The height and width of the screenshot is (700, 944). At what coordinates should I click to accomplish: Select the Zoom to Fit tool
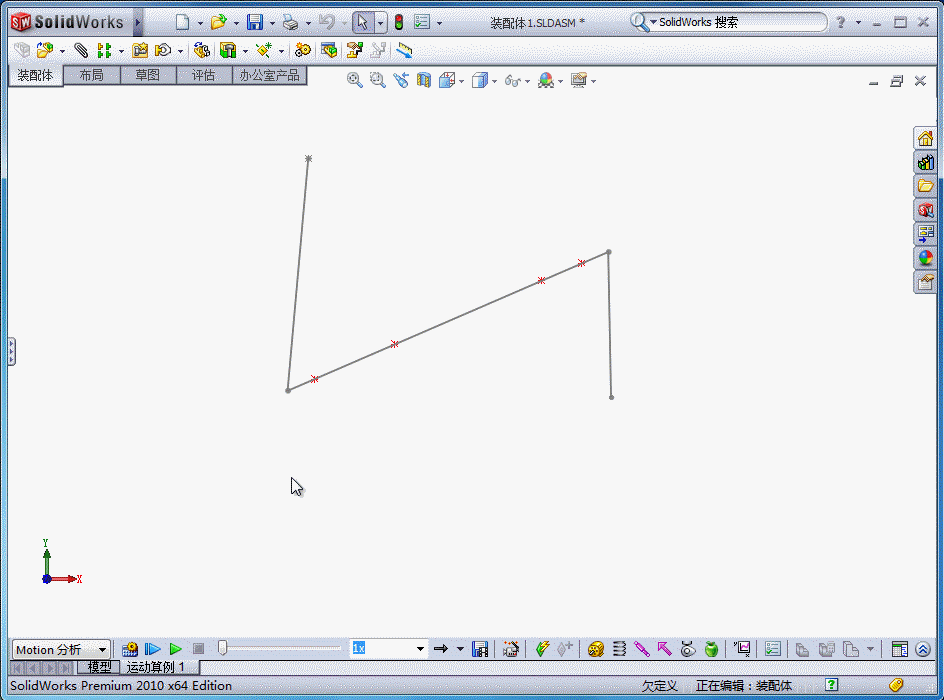[x=354, y=80]
